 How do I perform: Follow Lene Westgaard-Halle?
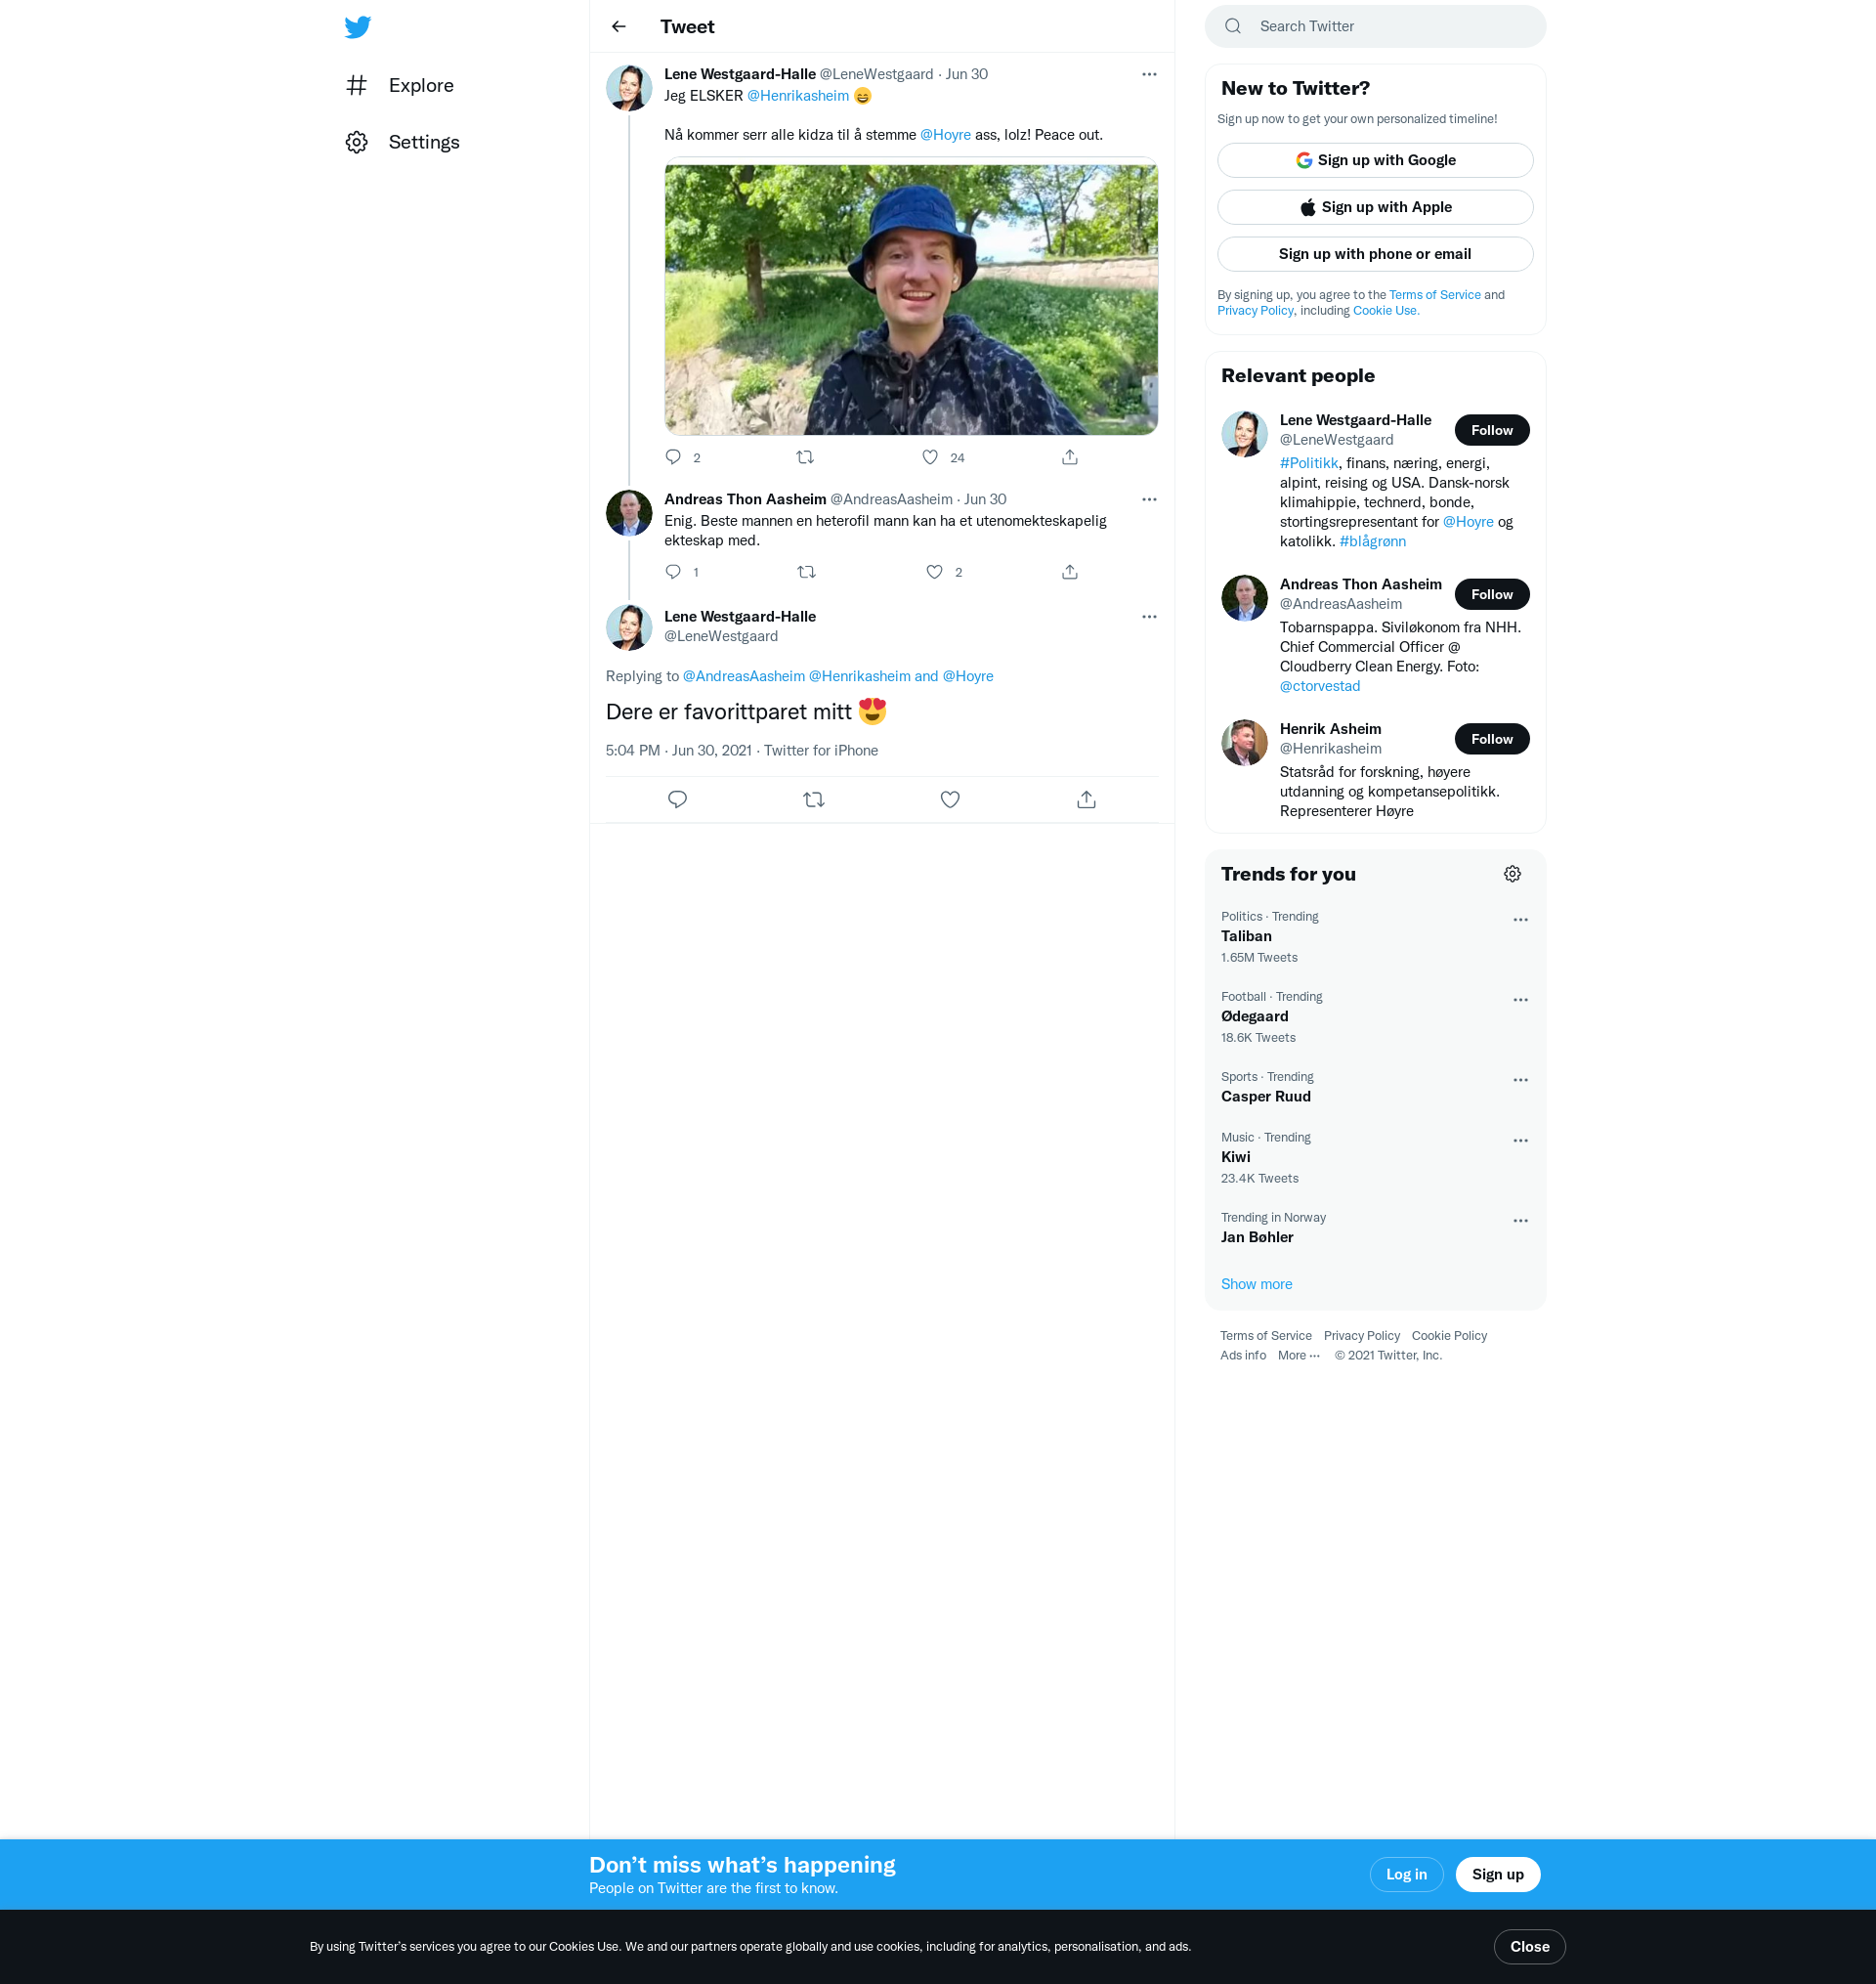1491,430
